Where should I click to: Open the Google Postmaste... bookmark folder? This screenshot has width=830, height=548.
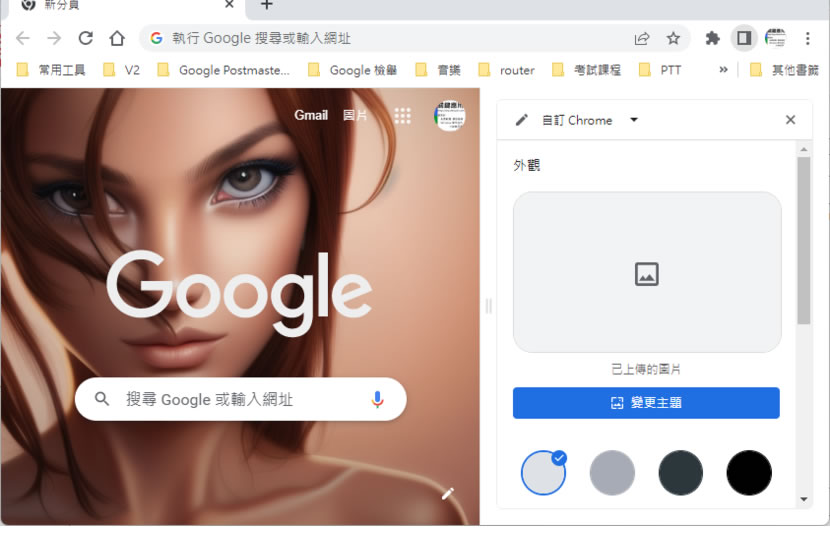(x=224, y=70)
